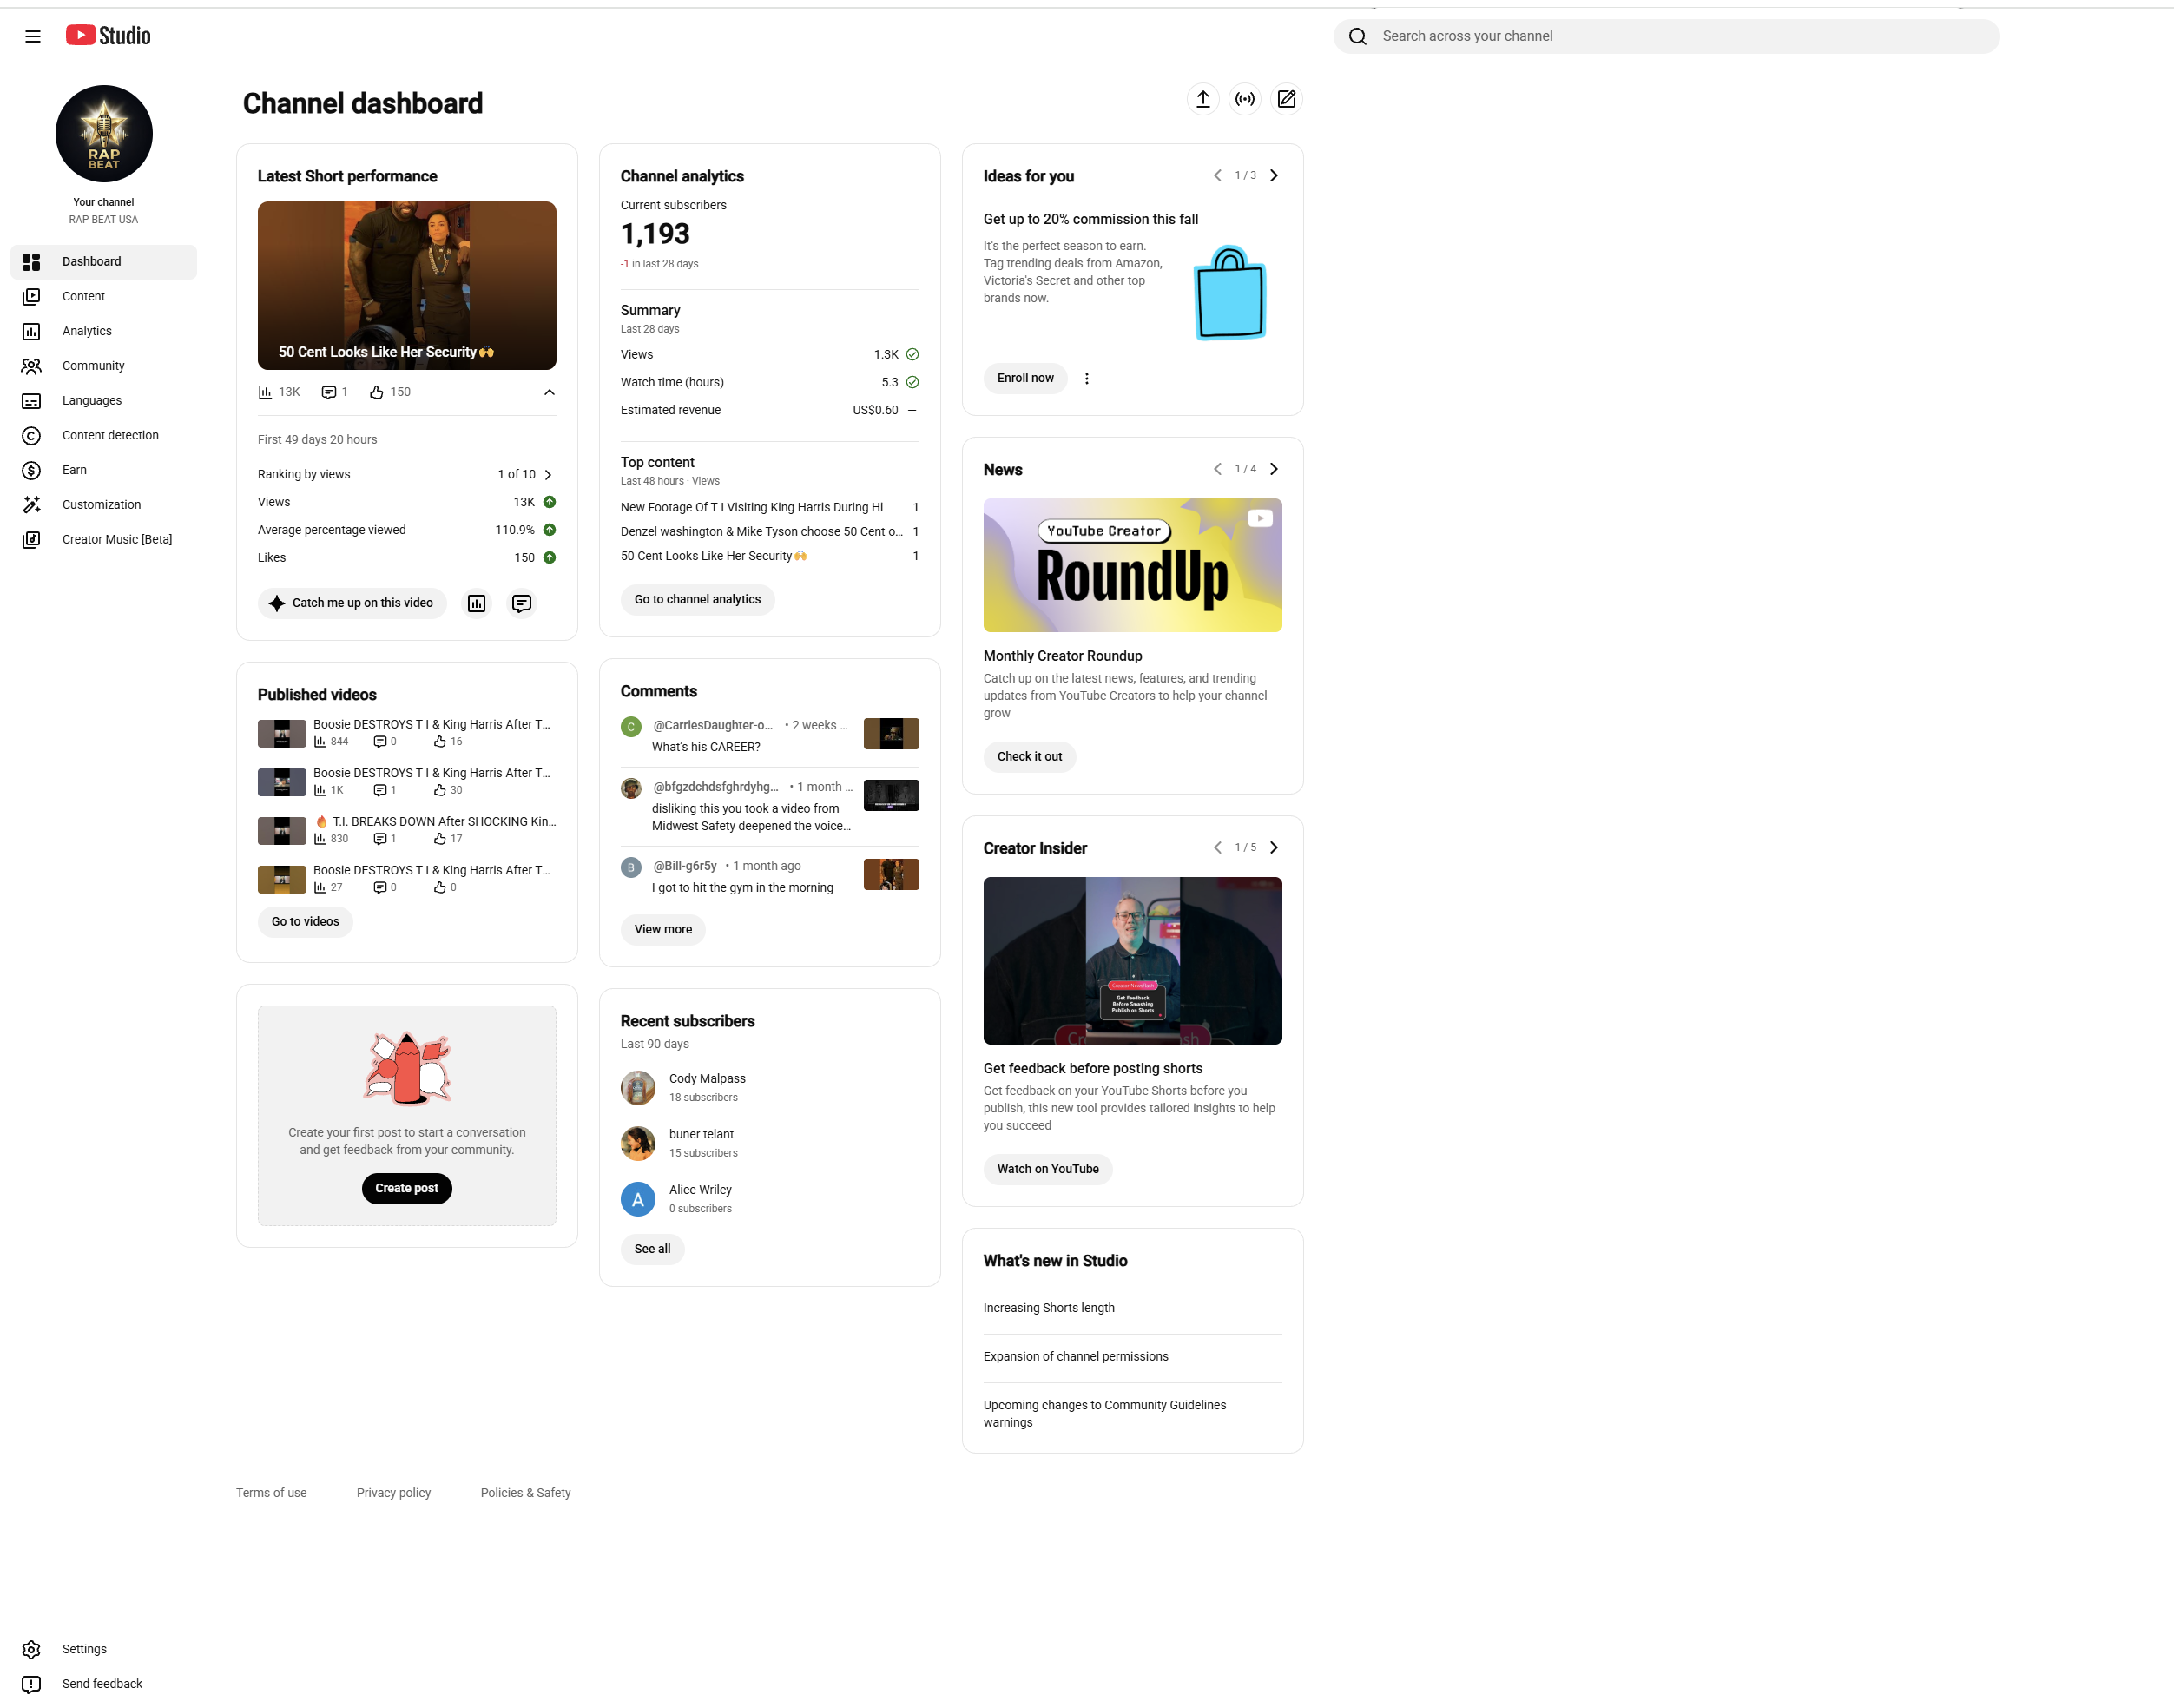Open more options next to Enroll now
Viewport: 2174px width, 1708px height.
point(1087,378)
